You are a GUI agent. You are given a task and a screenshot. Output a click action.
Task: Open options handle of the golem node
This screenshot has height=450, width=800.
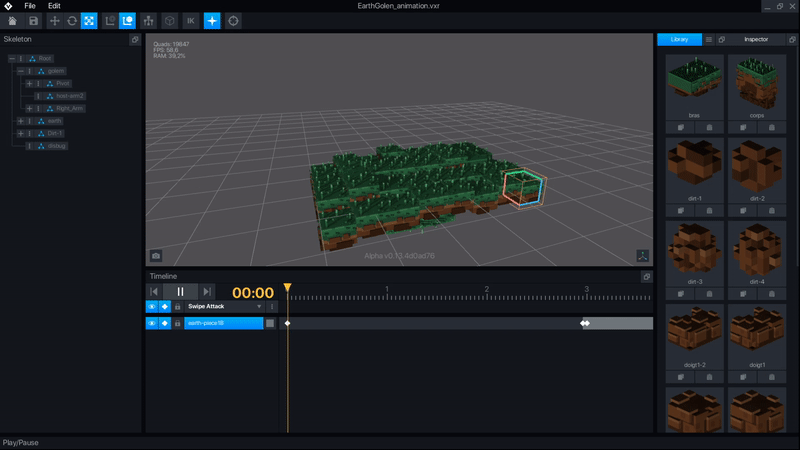click(x=30, y=71)
